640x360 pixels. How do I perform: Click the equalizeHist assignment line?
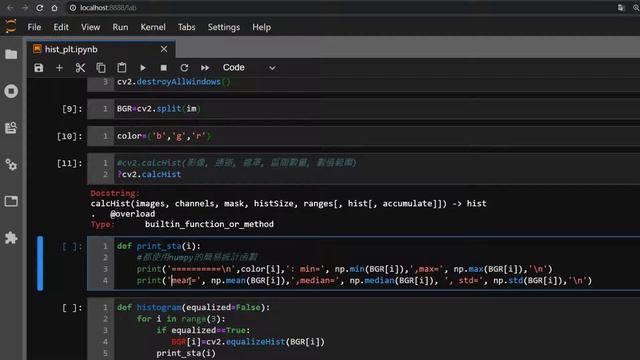(x=248, y=342)
